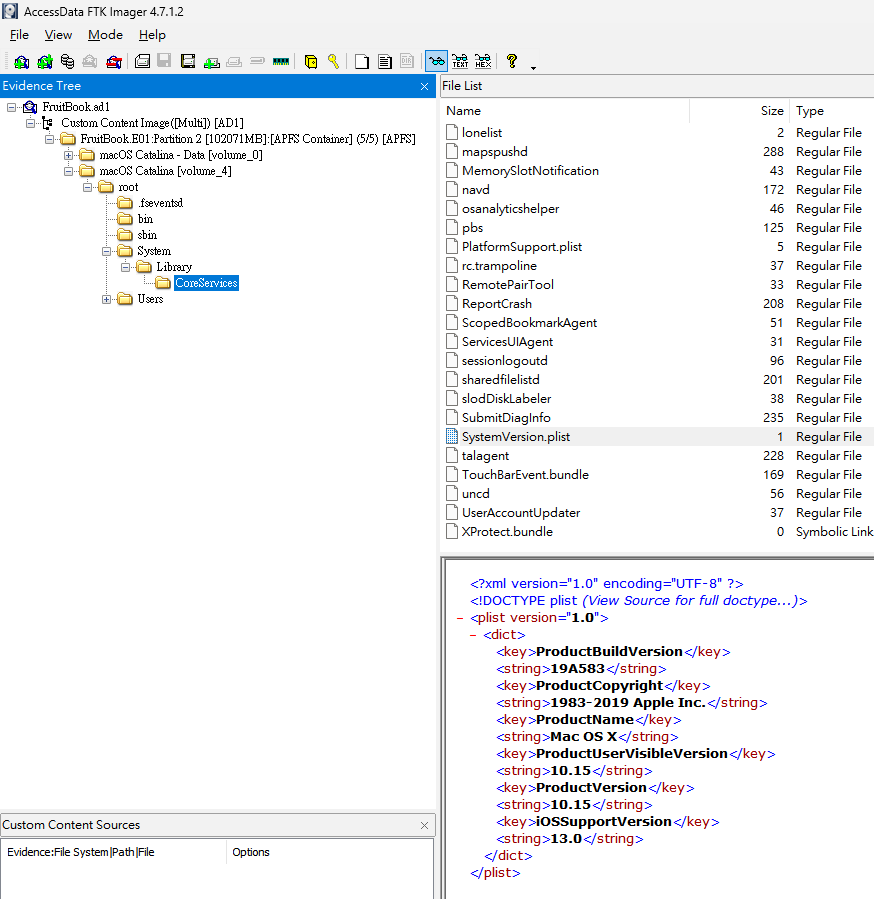This screenshot has height=899, width=874.
Task: Toggle automatic file view mode (glasses icon)
Action: point(436,61)
